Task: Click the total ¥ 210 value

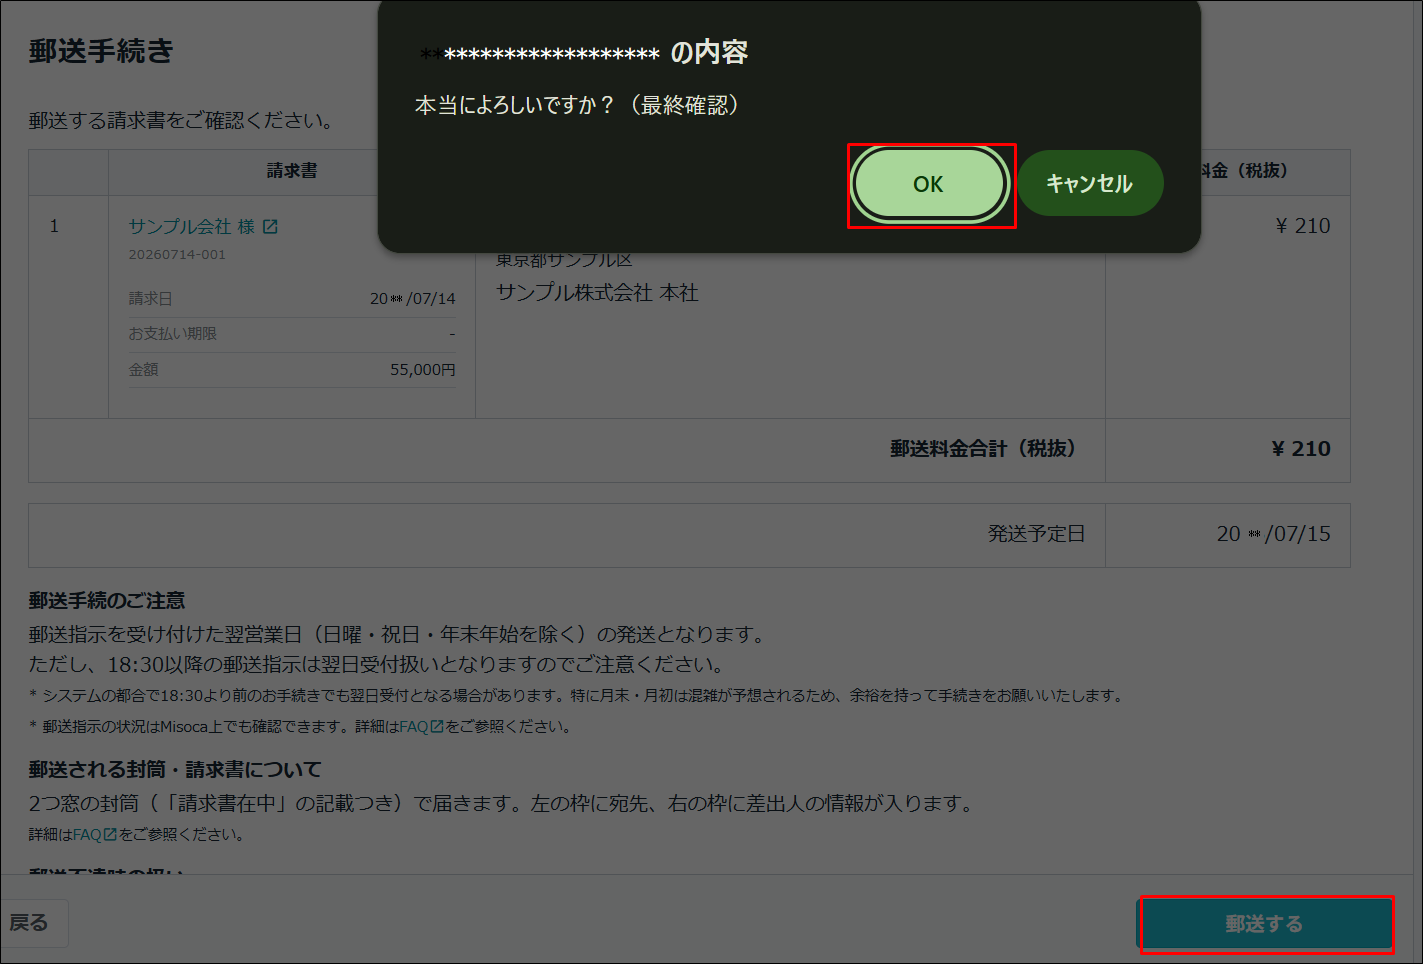Action: point(1300,449)
